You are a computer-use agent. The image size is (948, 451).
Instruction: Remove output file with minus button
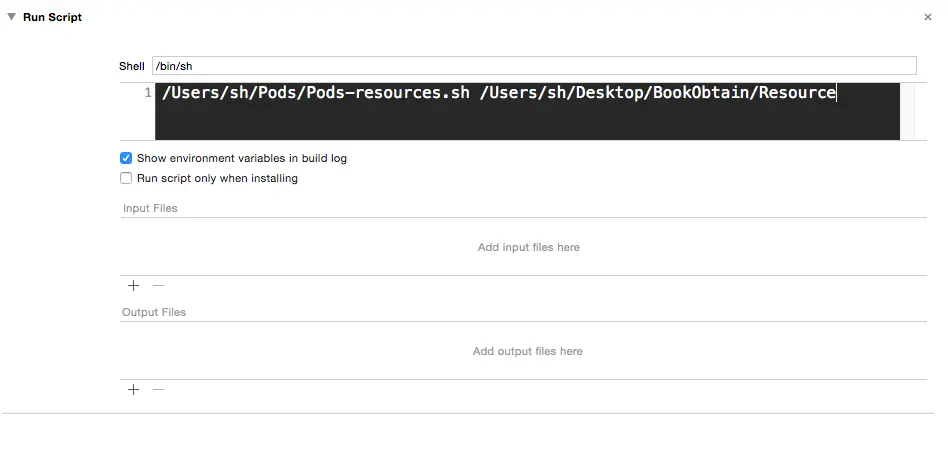158,389
